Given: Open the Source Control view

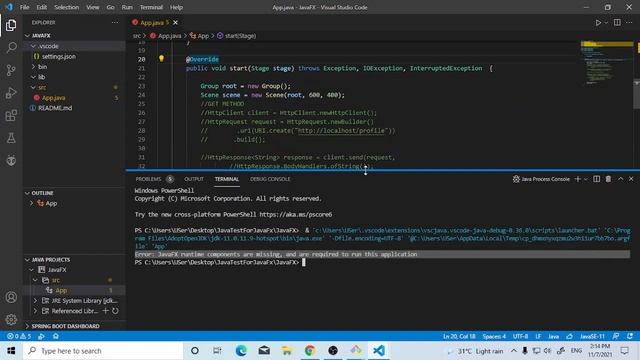Looking at the screenshot, I should click(x=11, y=70).
